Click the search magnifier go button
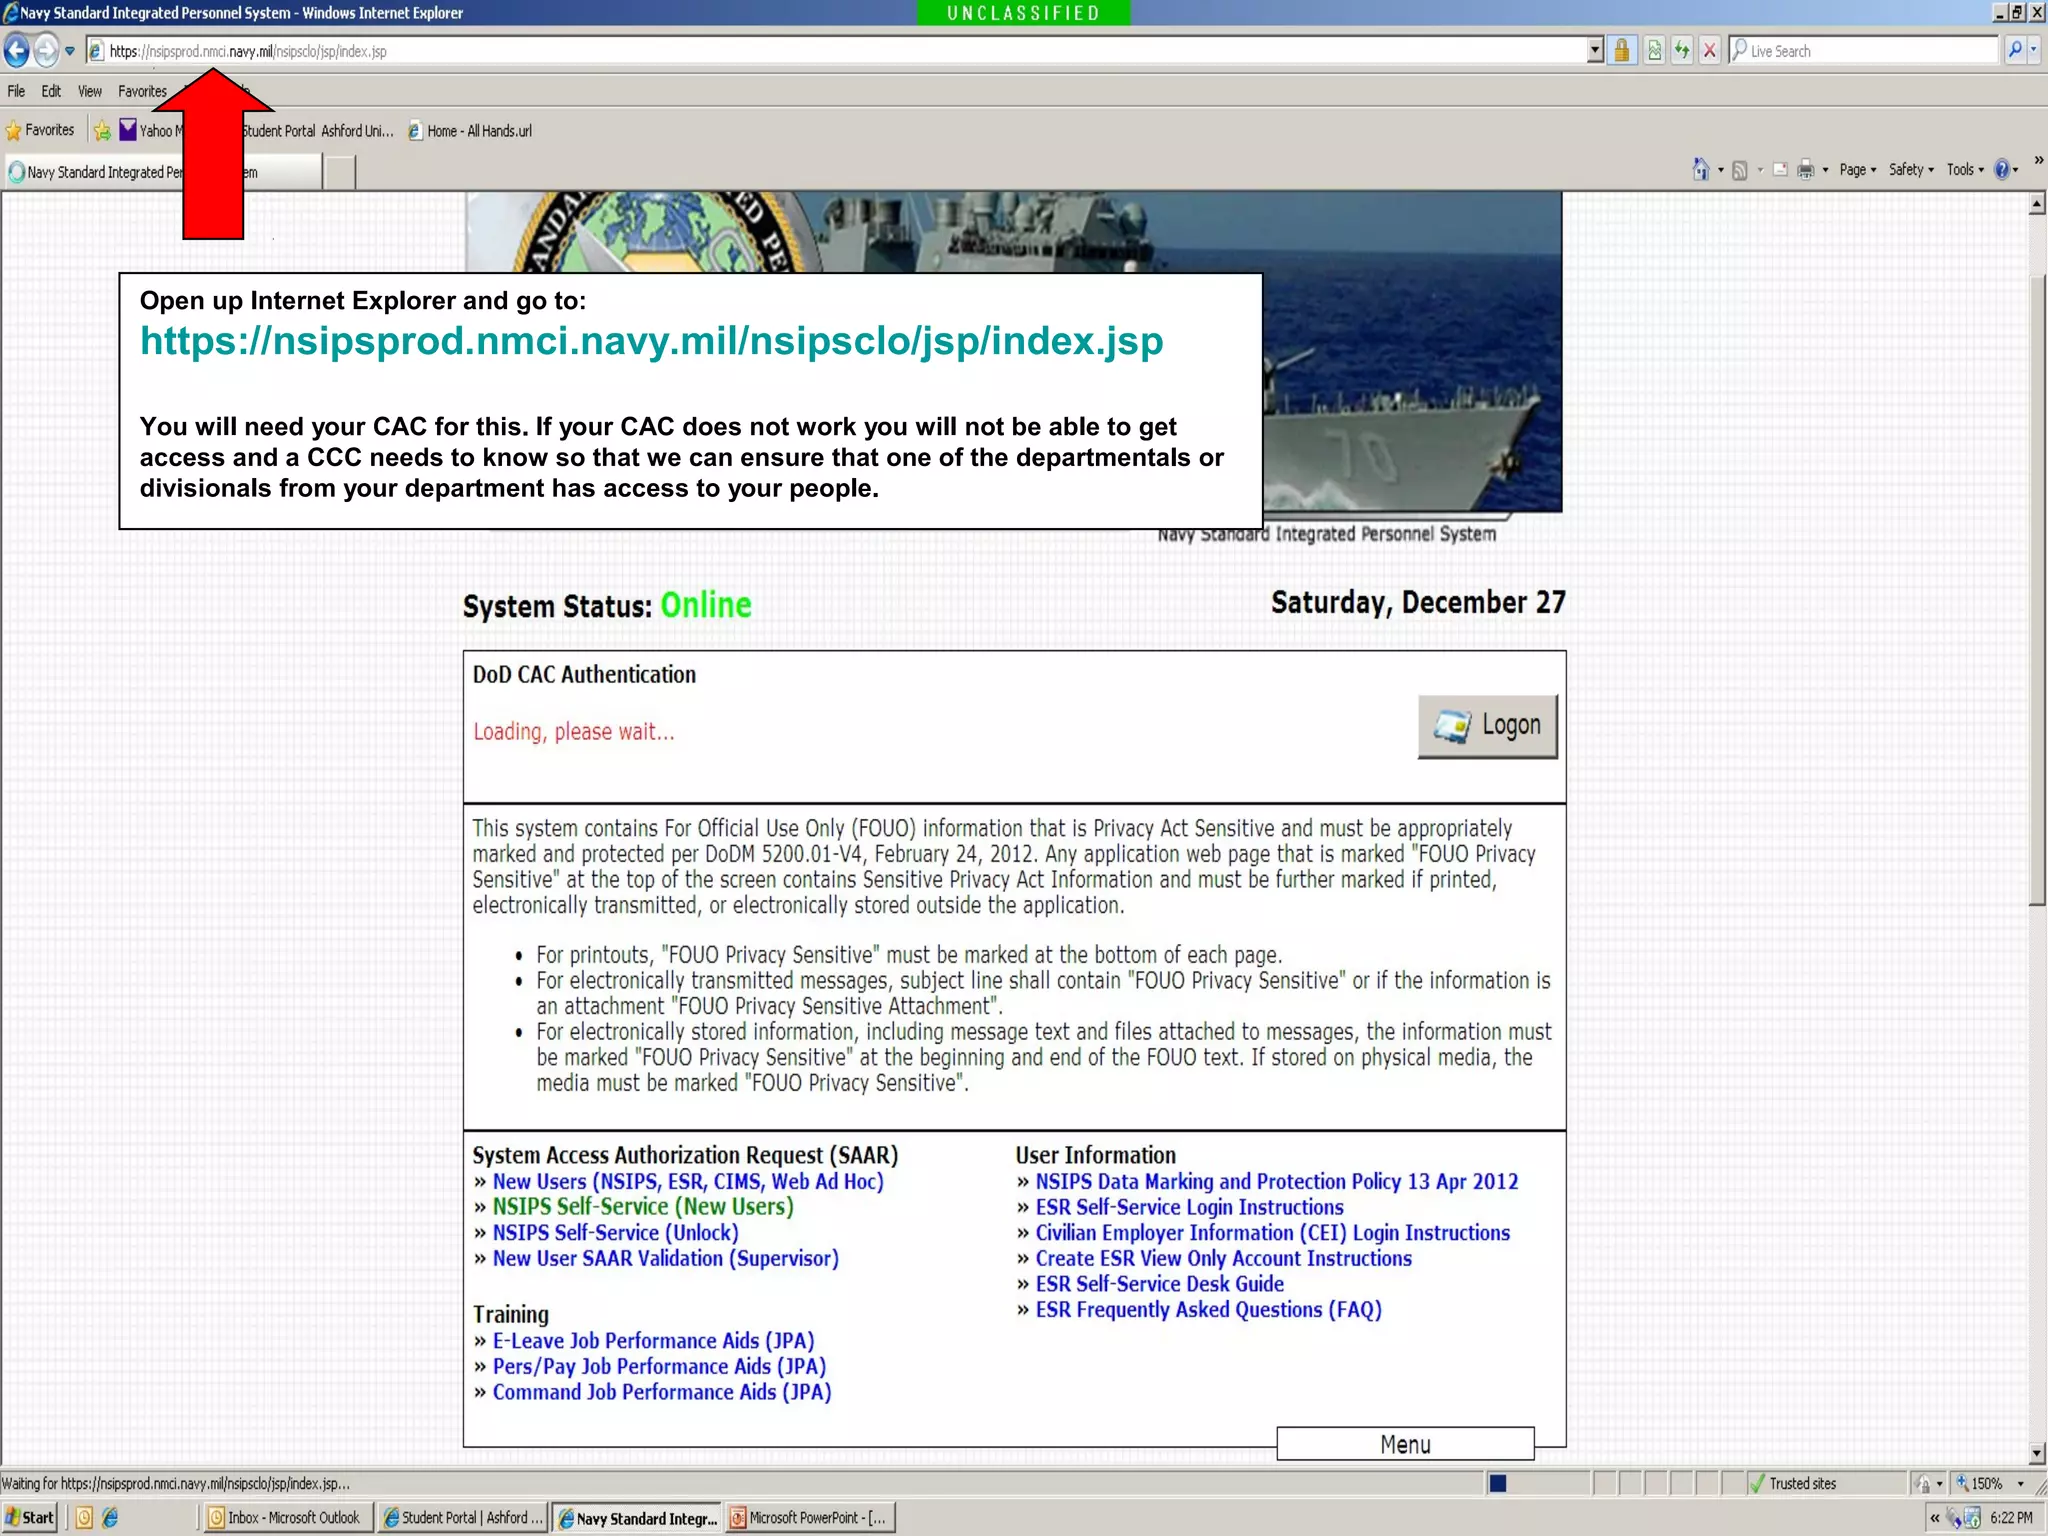 point(2015,50)
